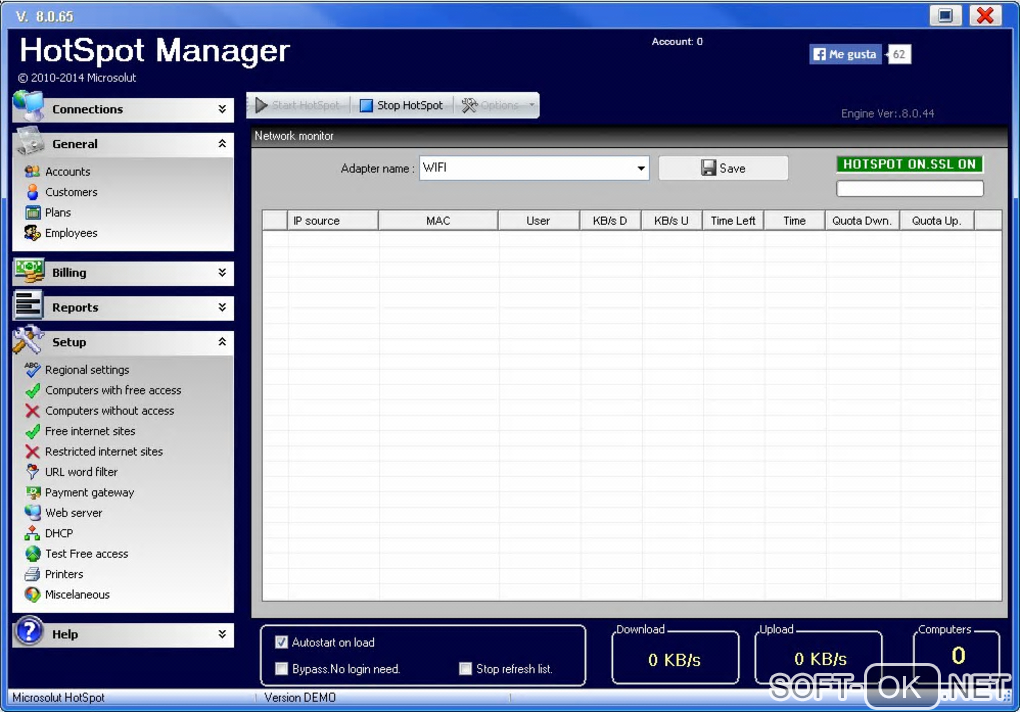
Task: Select the DHCP setup entry
Action: (x=59, y=533)
